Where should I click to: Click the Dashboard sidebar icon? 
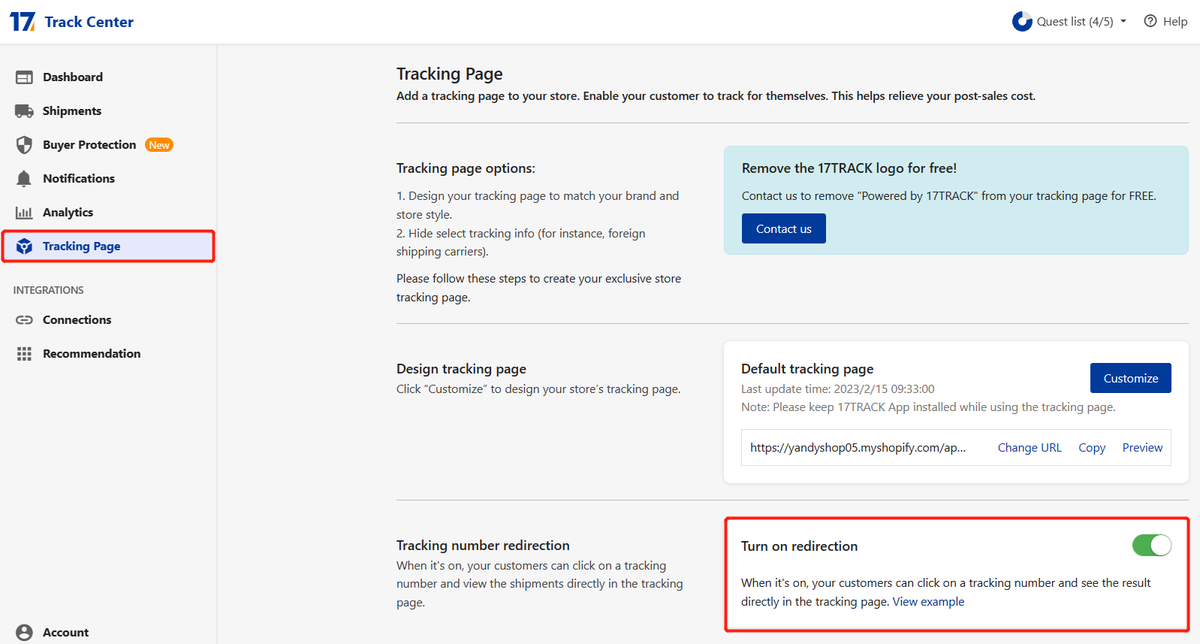[24, 77]
